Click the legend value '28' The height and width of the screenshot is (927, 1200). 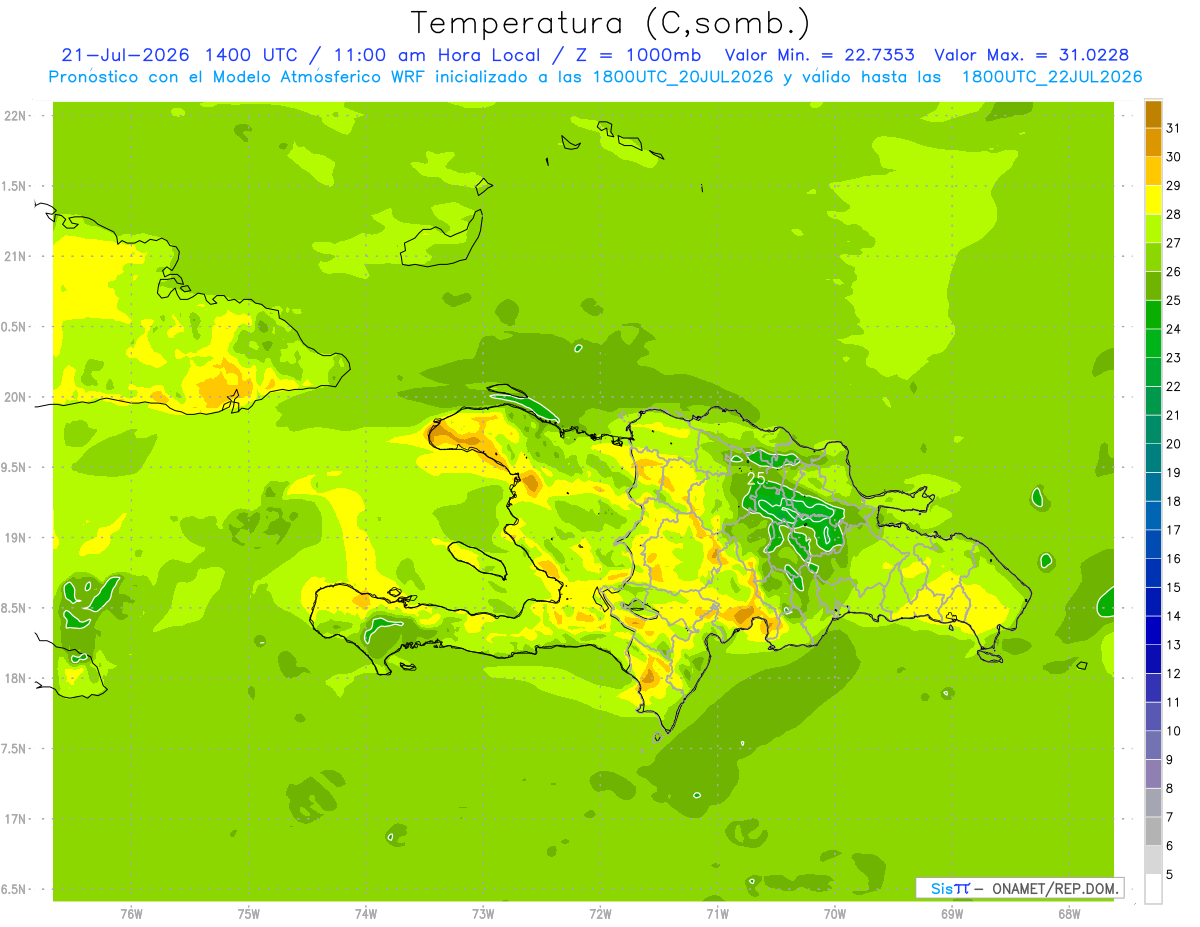coord(1173,214)
